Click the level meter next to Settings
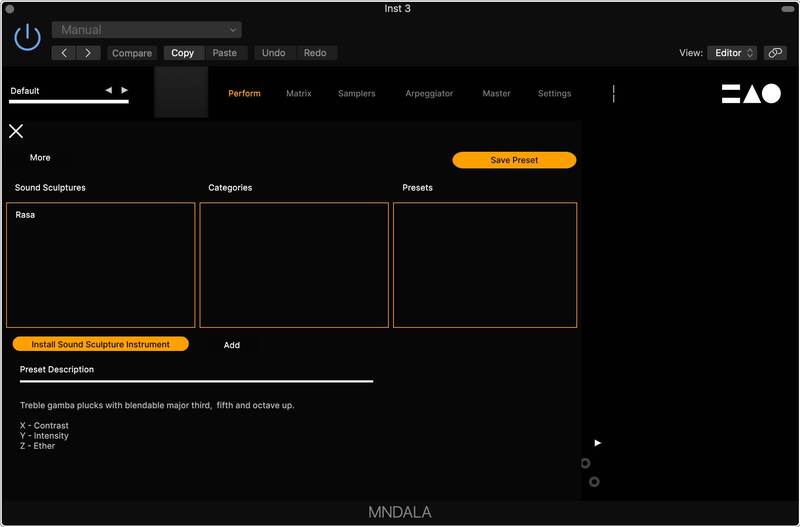This screenshot has width=800, height=527. coord(614,94)
